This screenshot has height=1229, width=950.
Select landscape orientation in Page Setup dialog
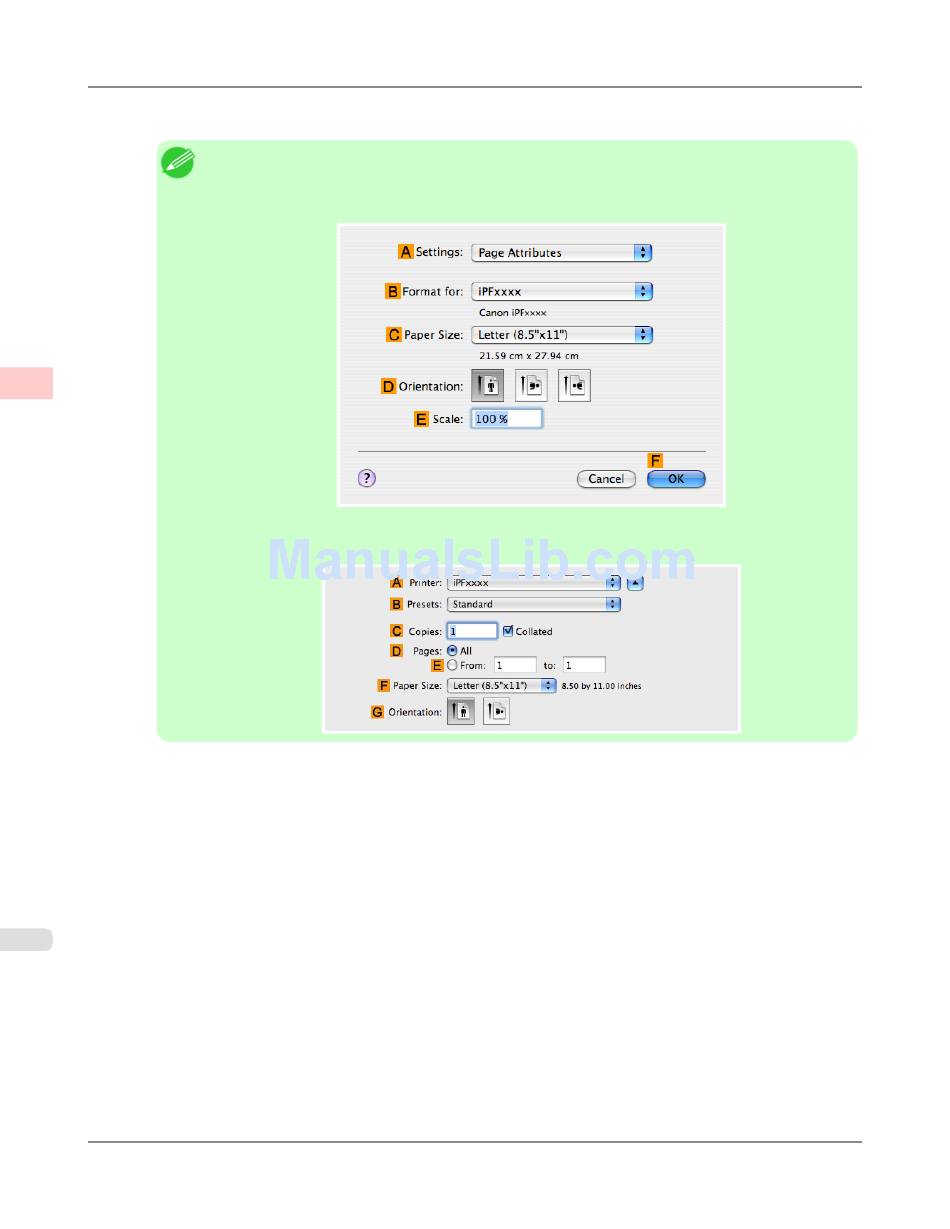(531, 385)
